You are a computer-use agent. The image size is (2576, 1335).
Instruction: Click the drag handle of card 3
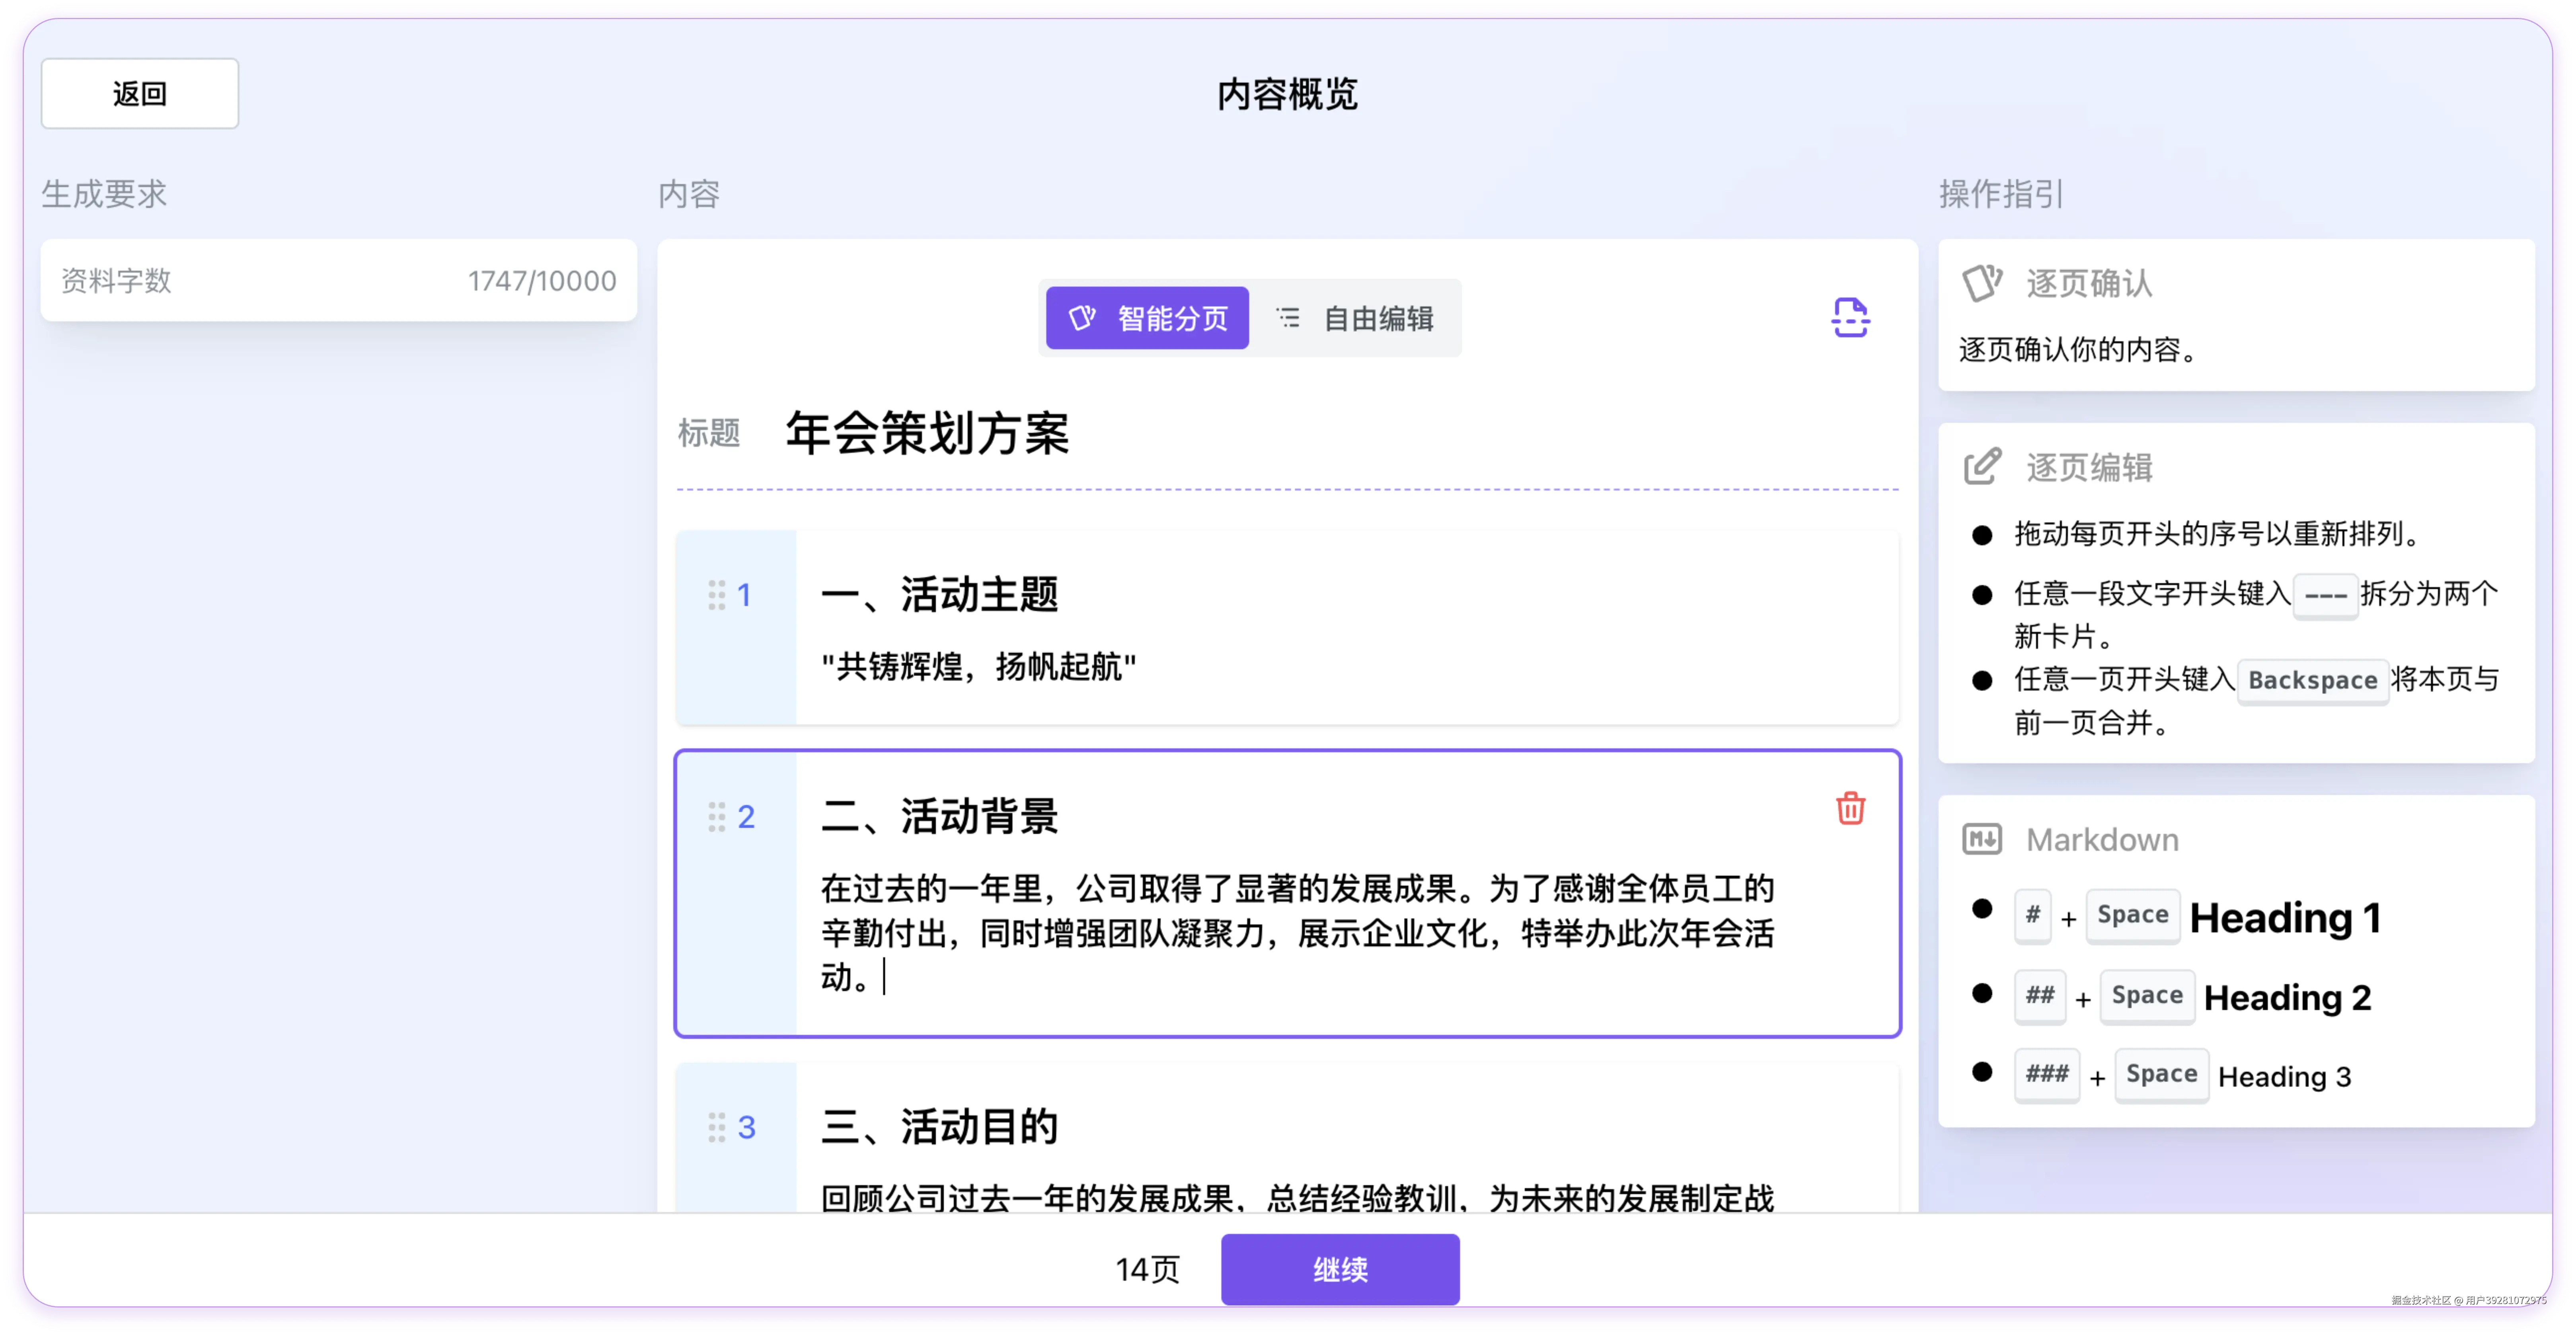[x=717, y=1127]
